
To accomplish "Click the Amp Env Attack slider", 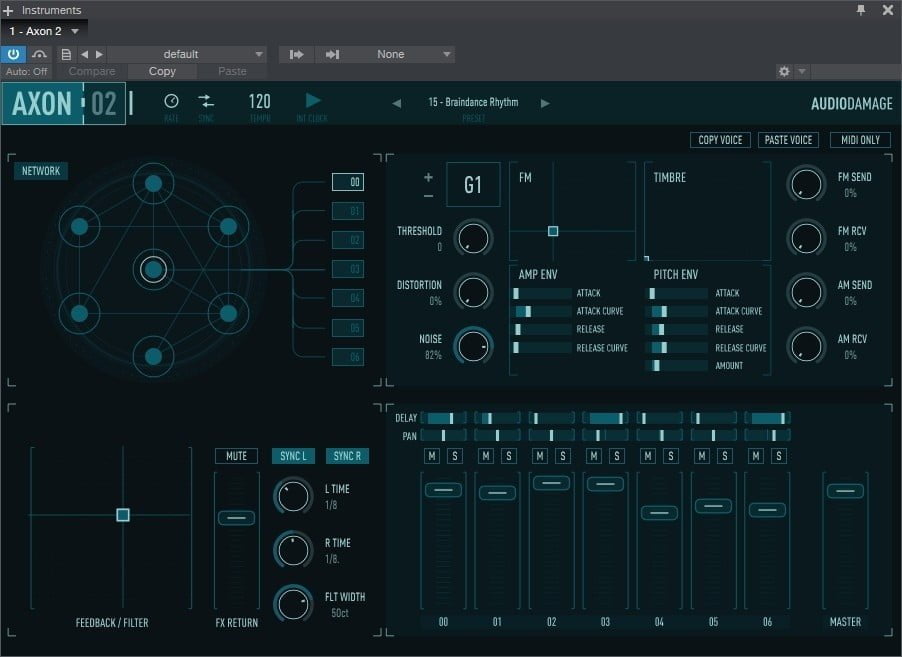I will click(x=541, y=293).
